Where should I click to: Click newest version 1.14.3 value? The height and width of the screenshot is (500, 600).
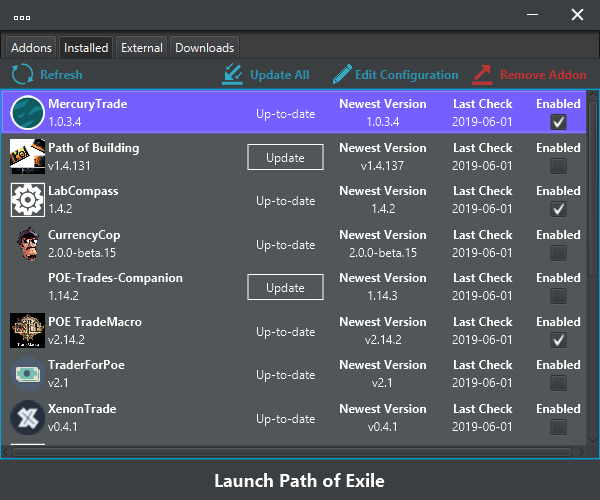click(x=383, y=296)
